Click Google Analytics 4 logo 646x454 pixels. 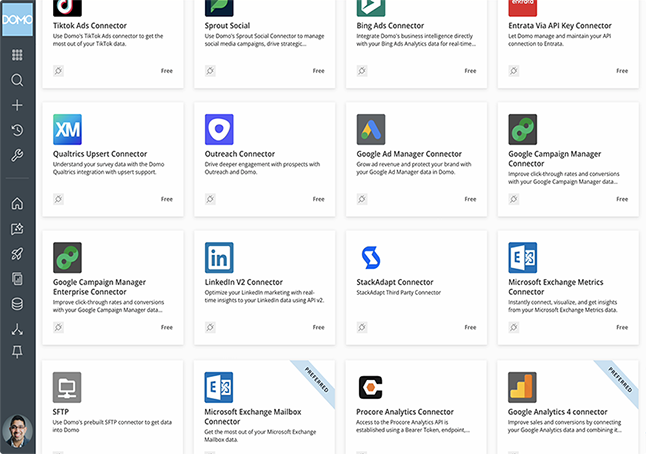pos(522,387)
